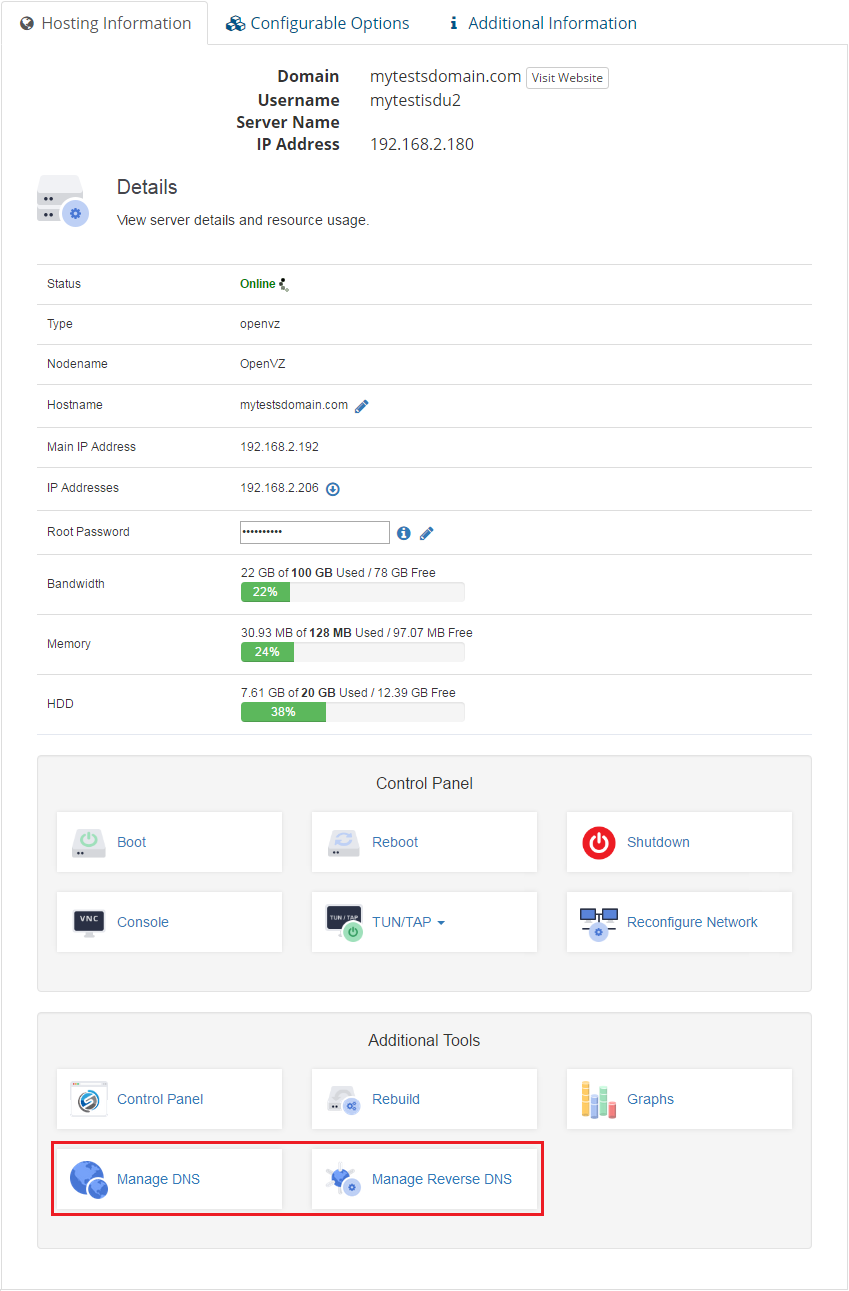Click the Nodename value OpenVZ

click(263, 364)
